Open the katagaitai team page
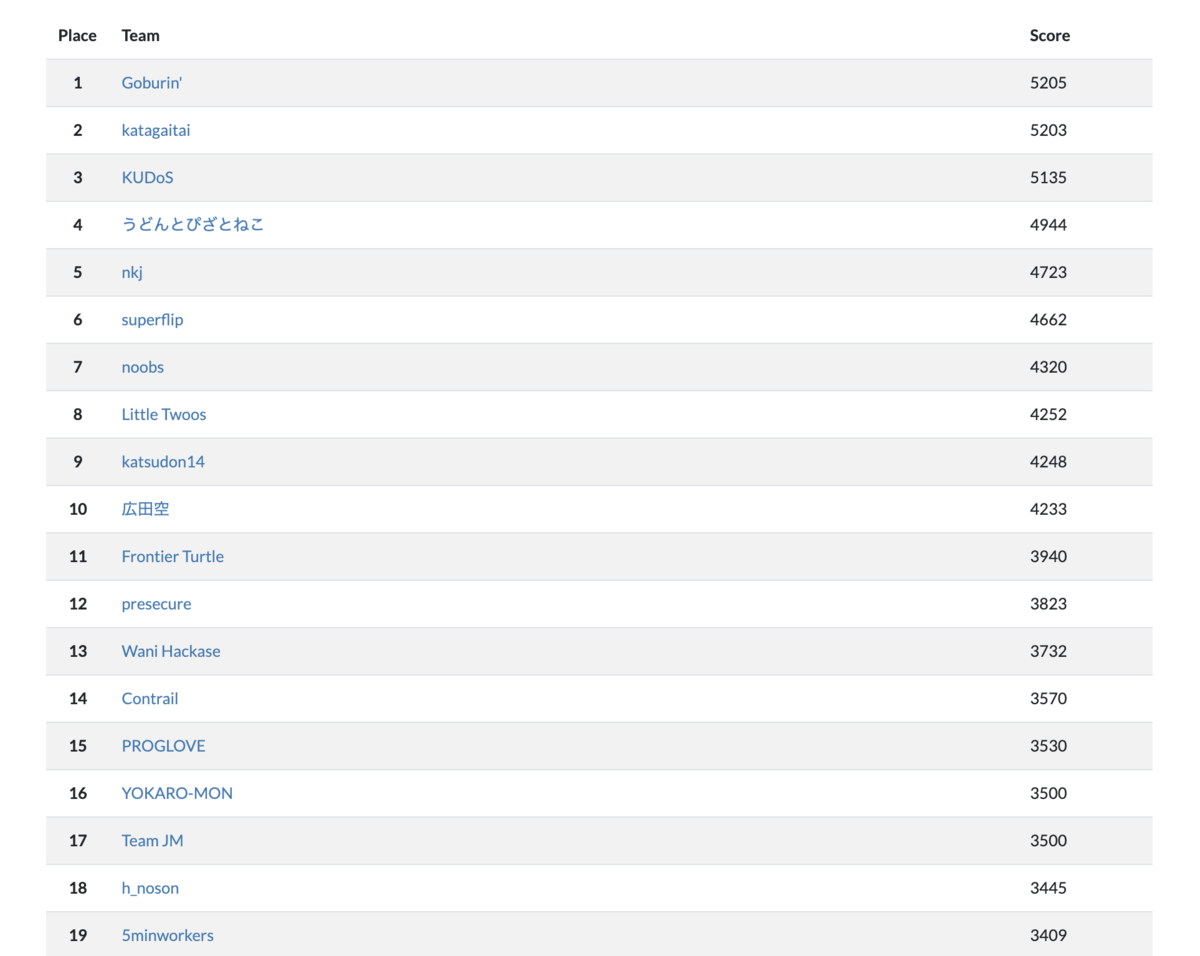Viewport: 1200px width, 956px height. 156,130
